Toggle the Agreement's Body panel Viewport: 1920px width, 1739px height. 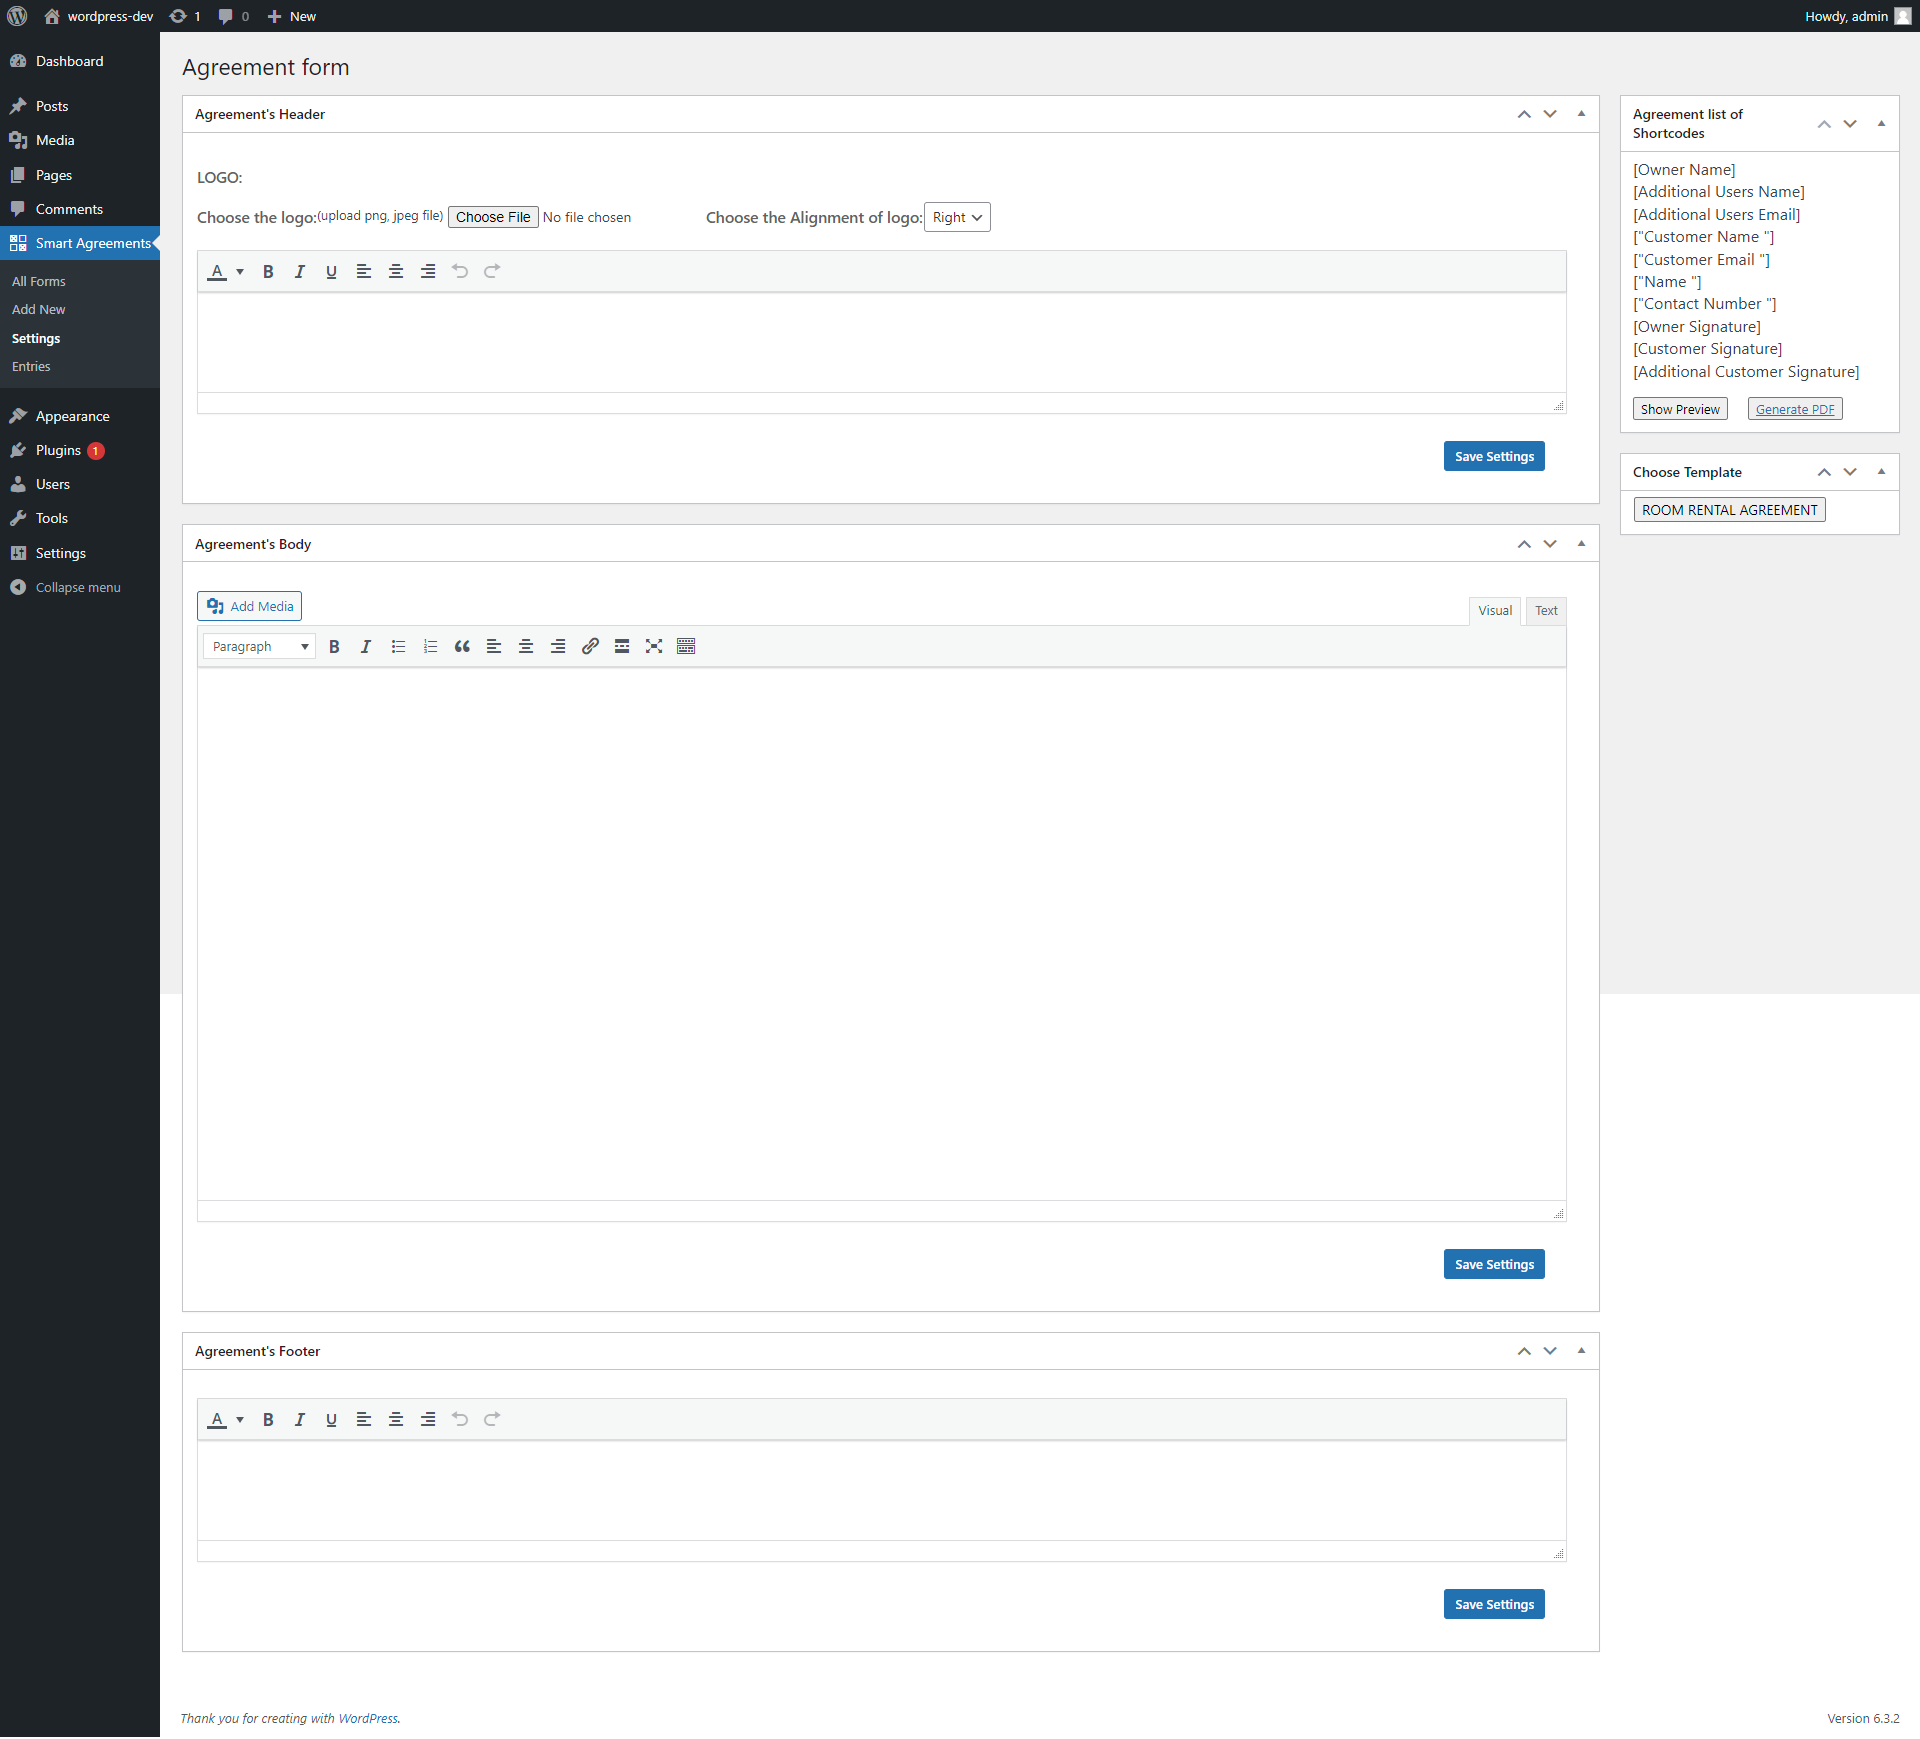click(1581, 544)
